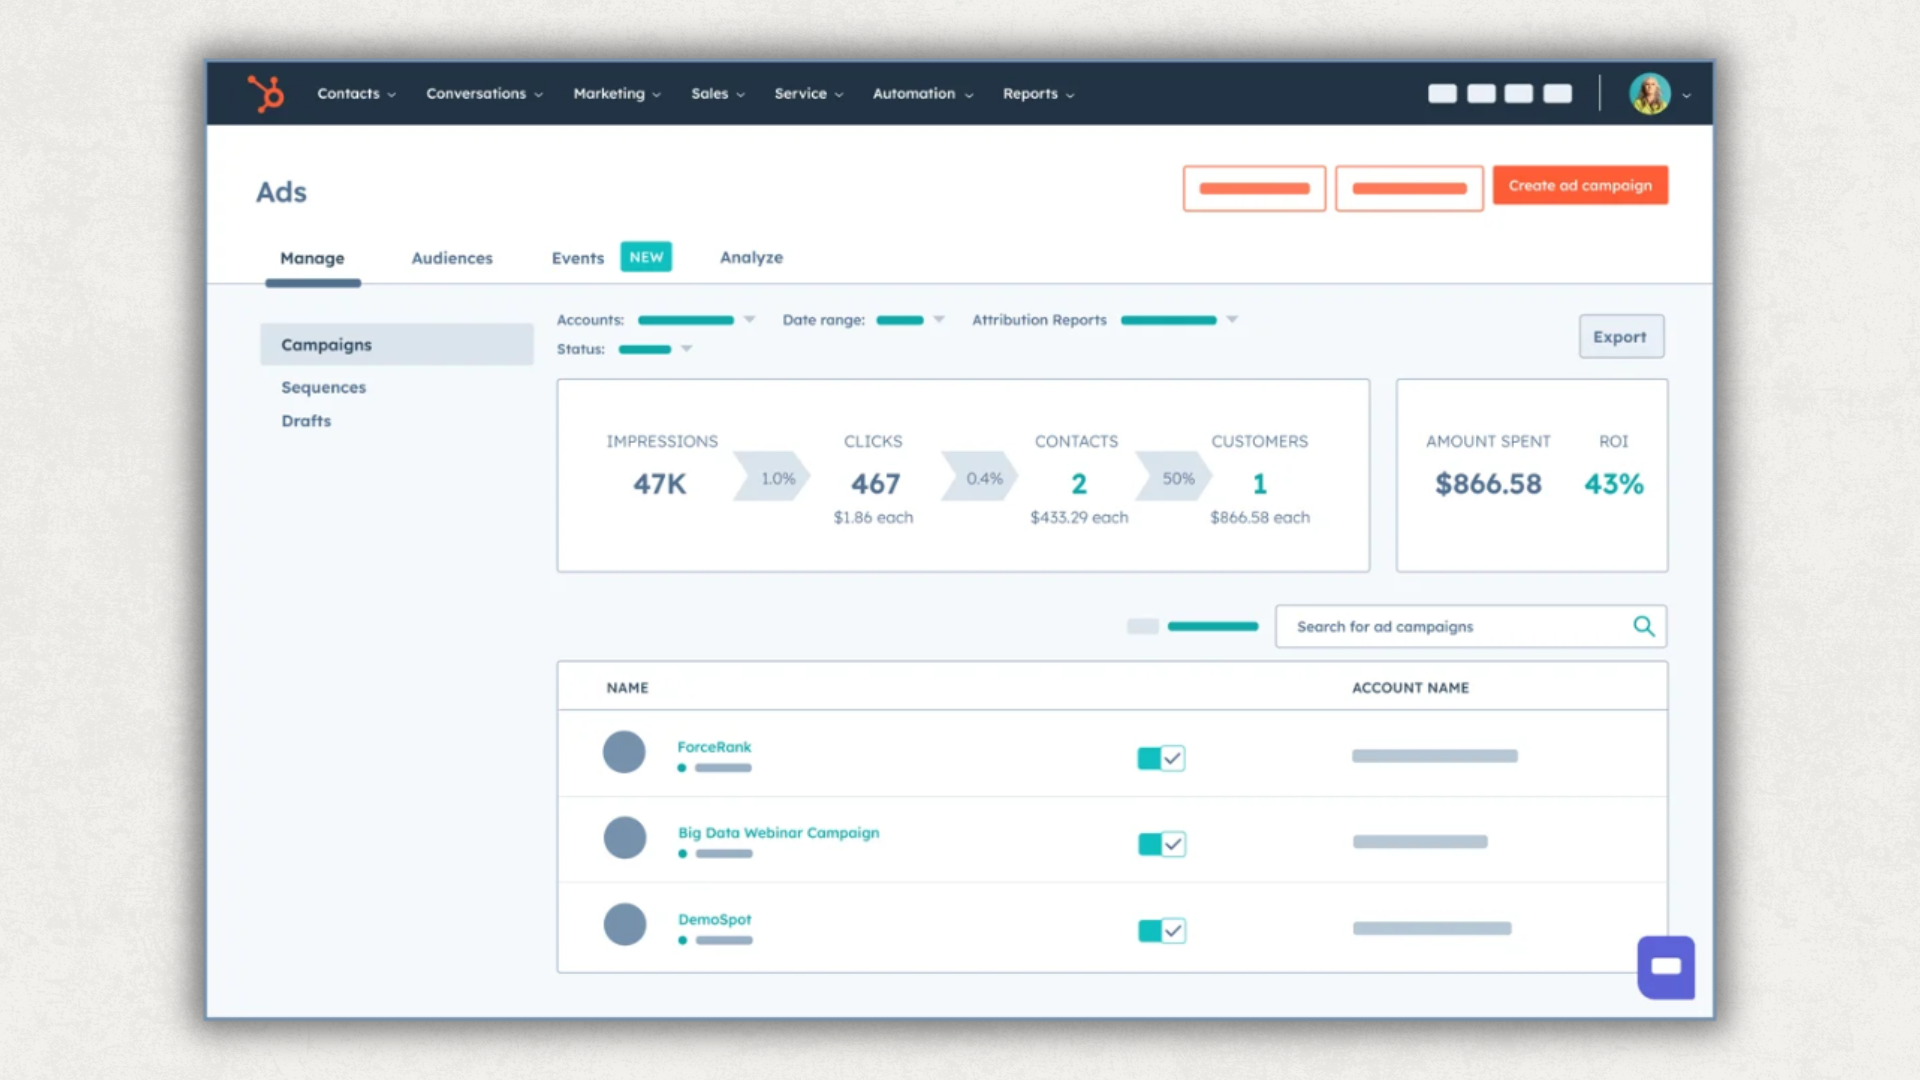Click the $866.58 amount spent value
The image size is (1920, 1080).
[x=1488, y=484]
